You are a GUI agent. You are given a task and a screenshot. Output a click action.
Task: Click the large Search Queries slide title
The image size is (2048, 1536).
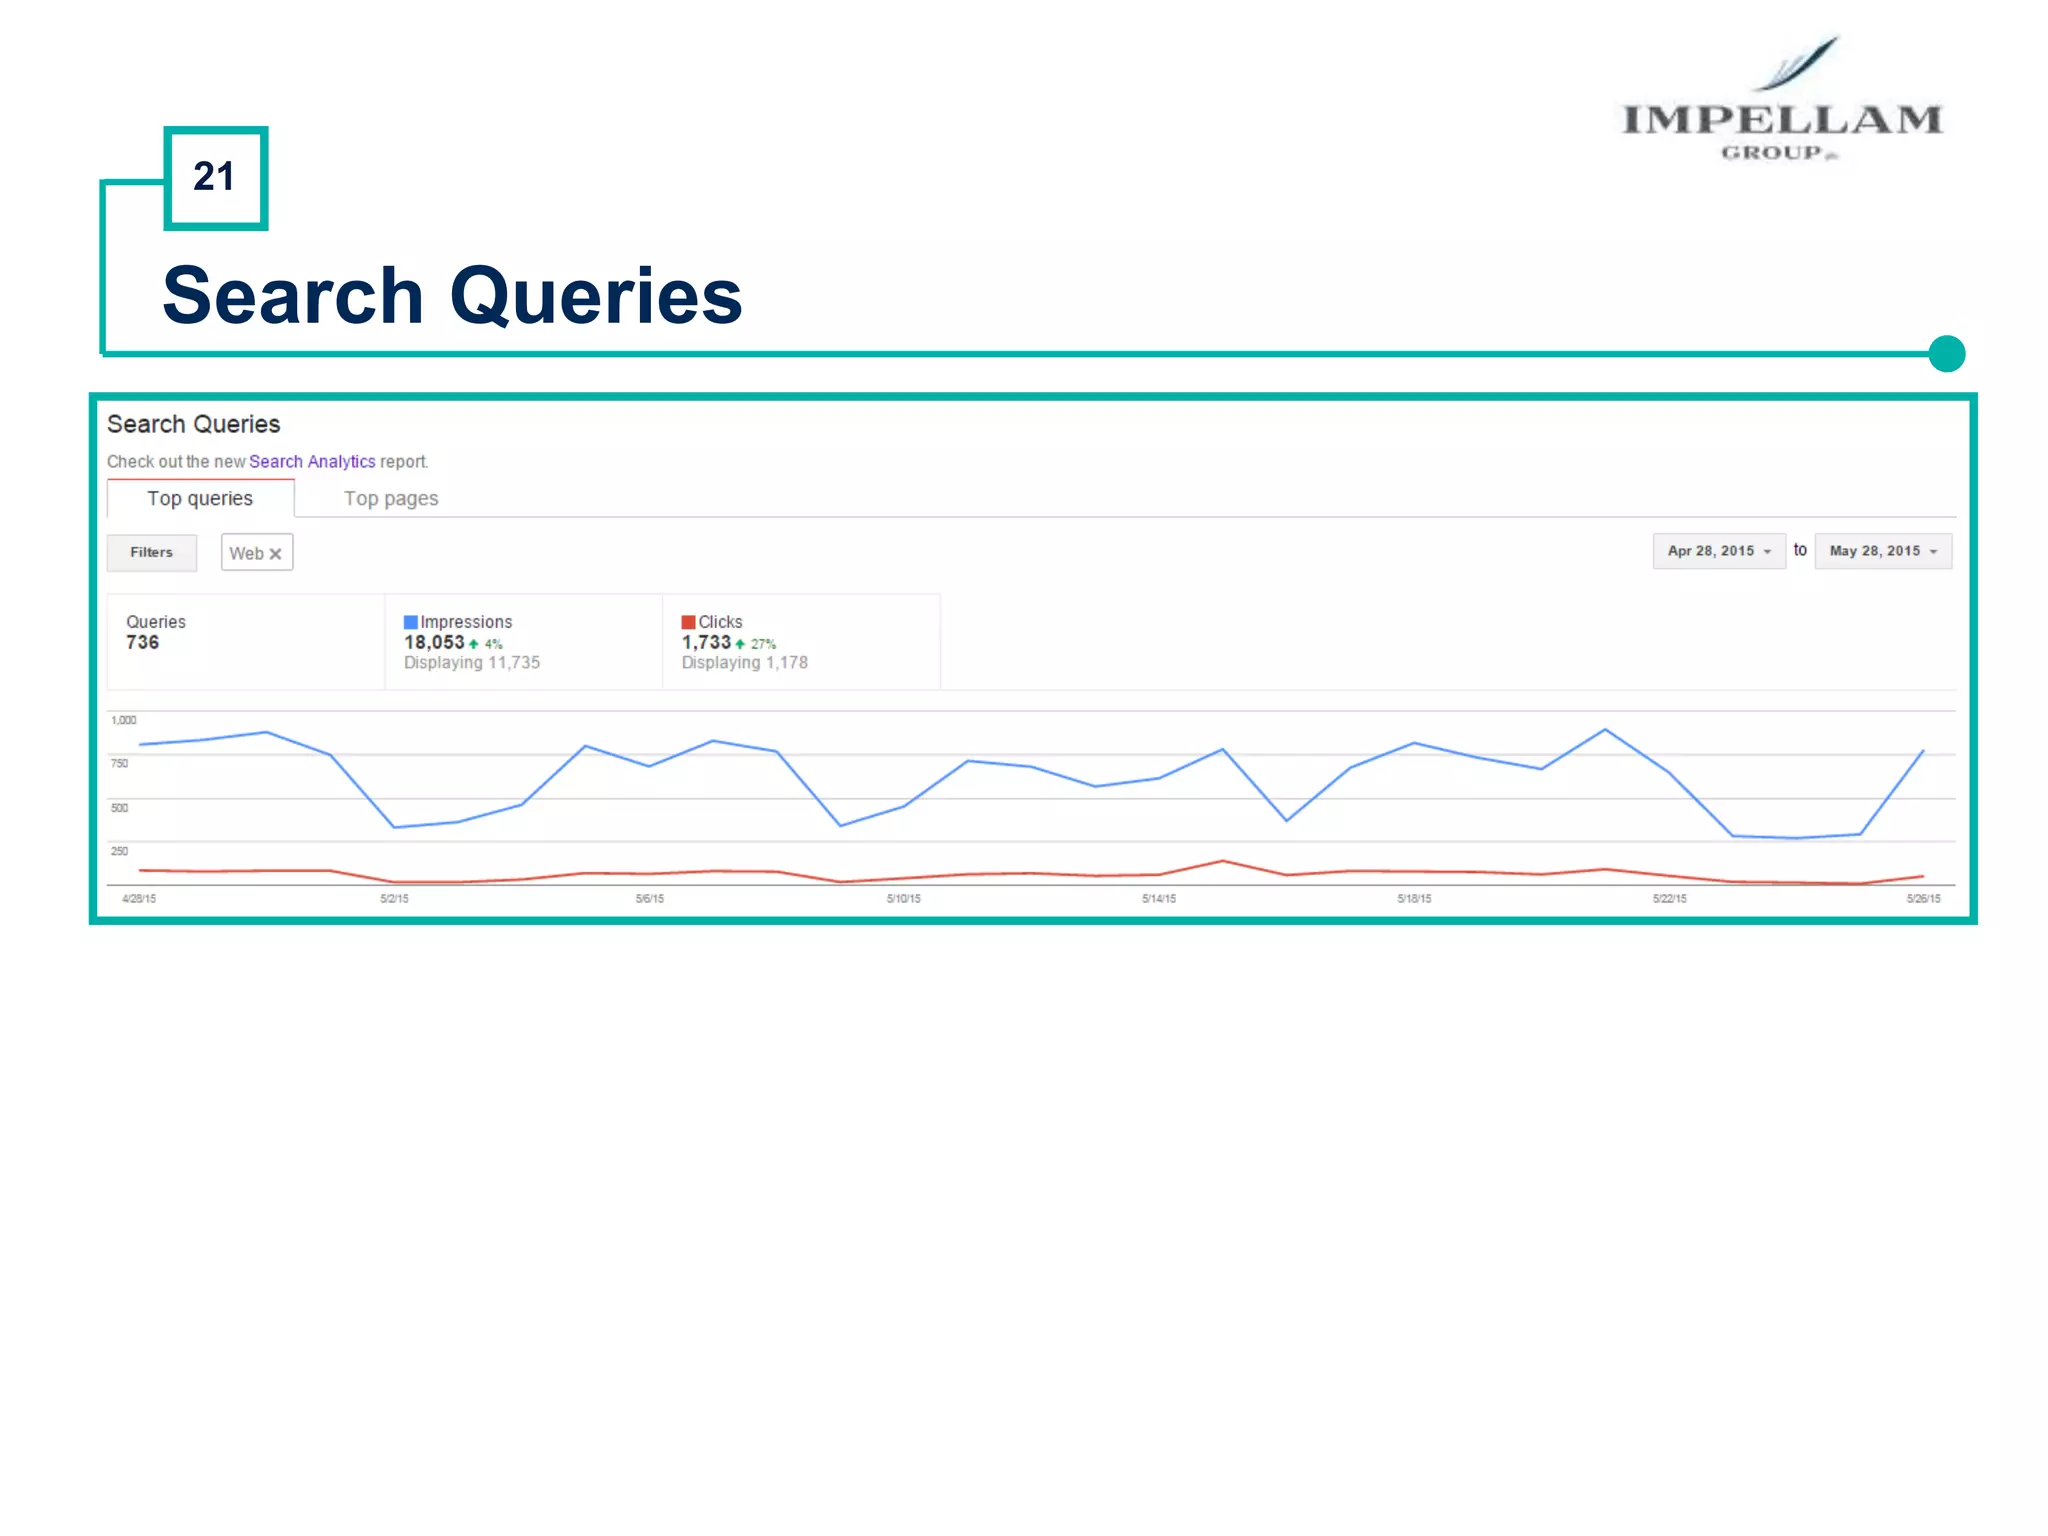click(452, 296)
